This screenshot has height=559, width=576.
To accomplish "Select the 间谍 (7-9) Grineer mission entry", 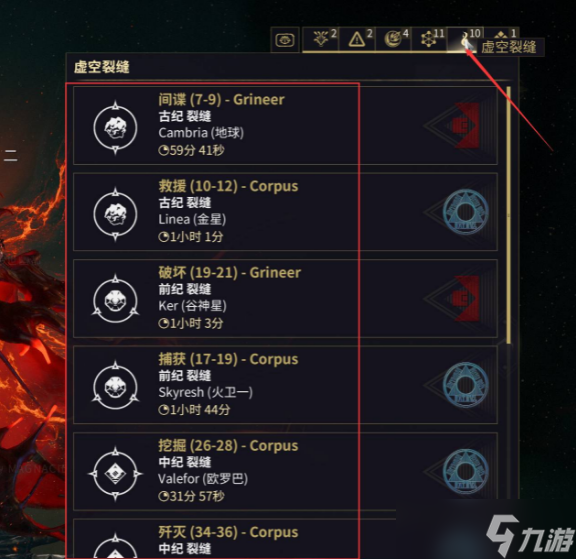I will (285, 126).
